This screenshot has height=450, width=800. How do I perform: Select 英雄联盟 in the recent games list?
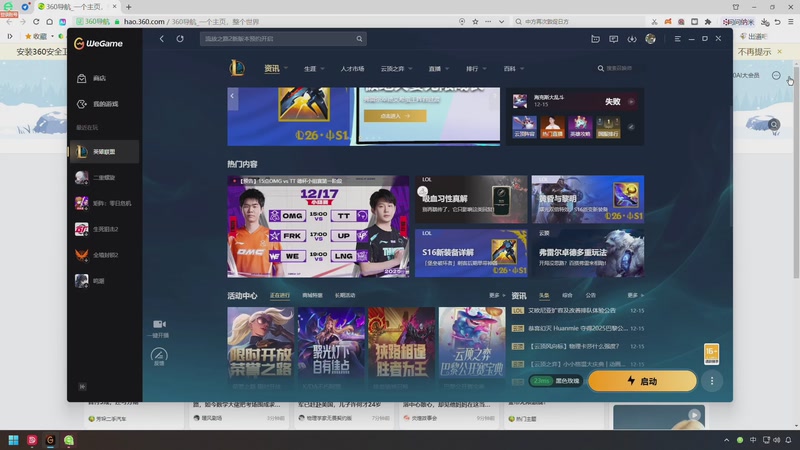(x=104, y=152)
